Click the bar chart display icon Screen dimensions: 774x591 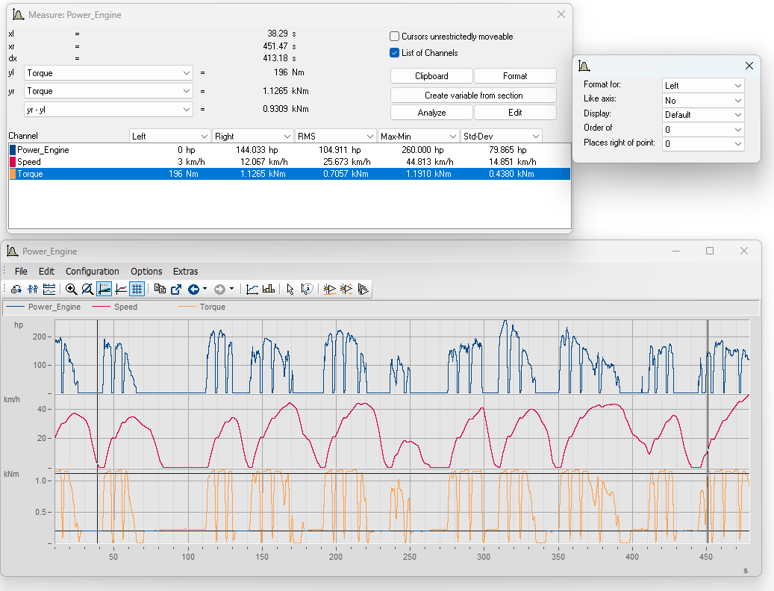tap(268, 289)
